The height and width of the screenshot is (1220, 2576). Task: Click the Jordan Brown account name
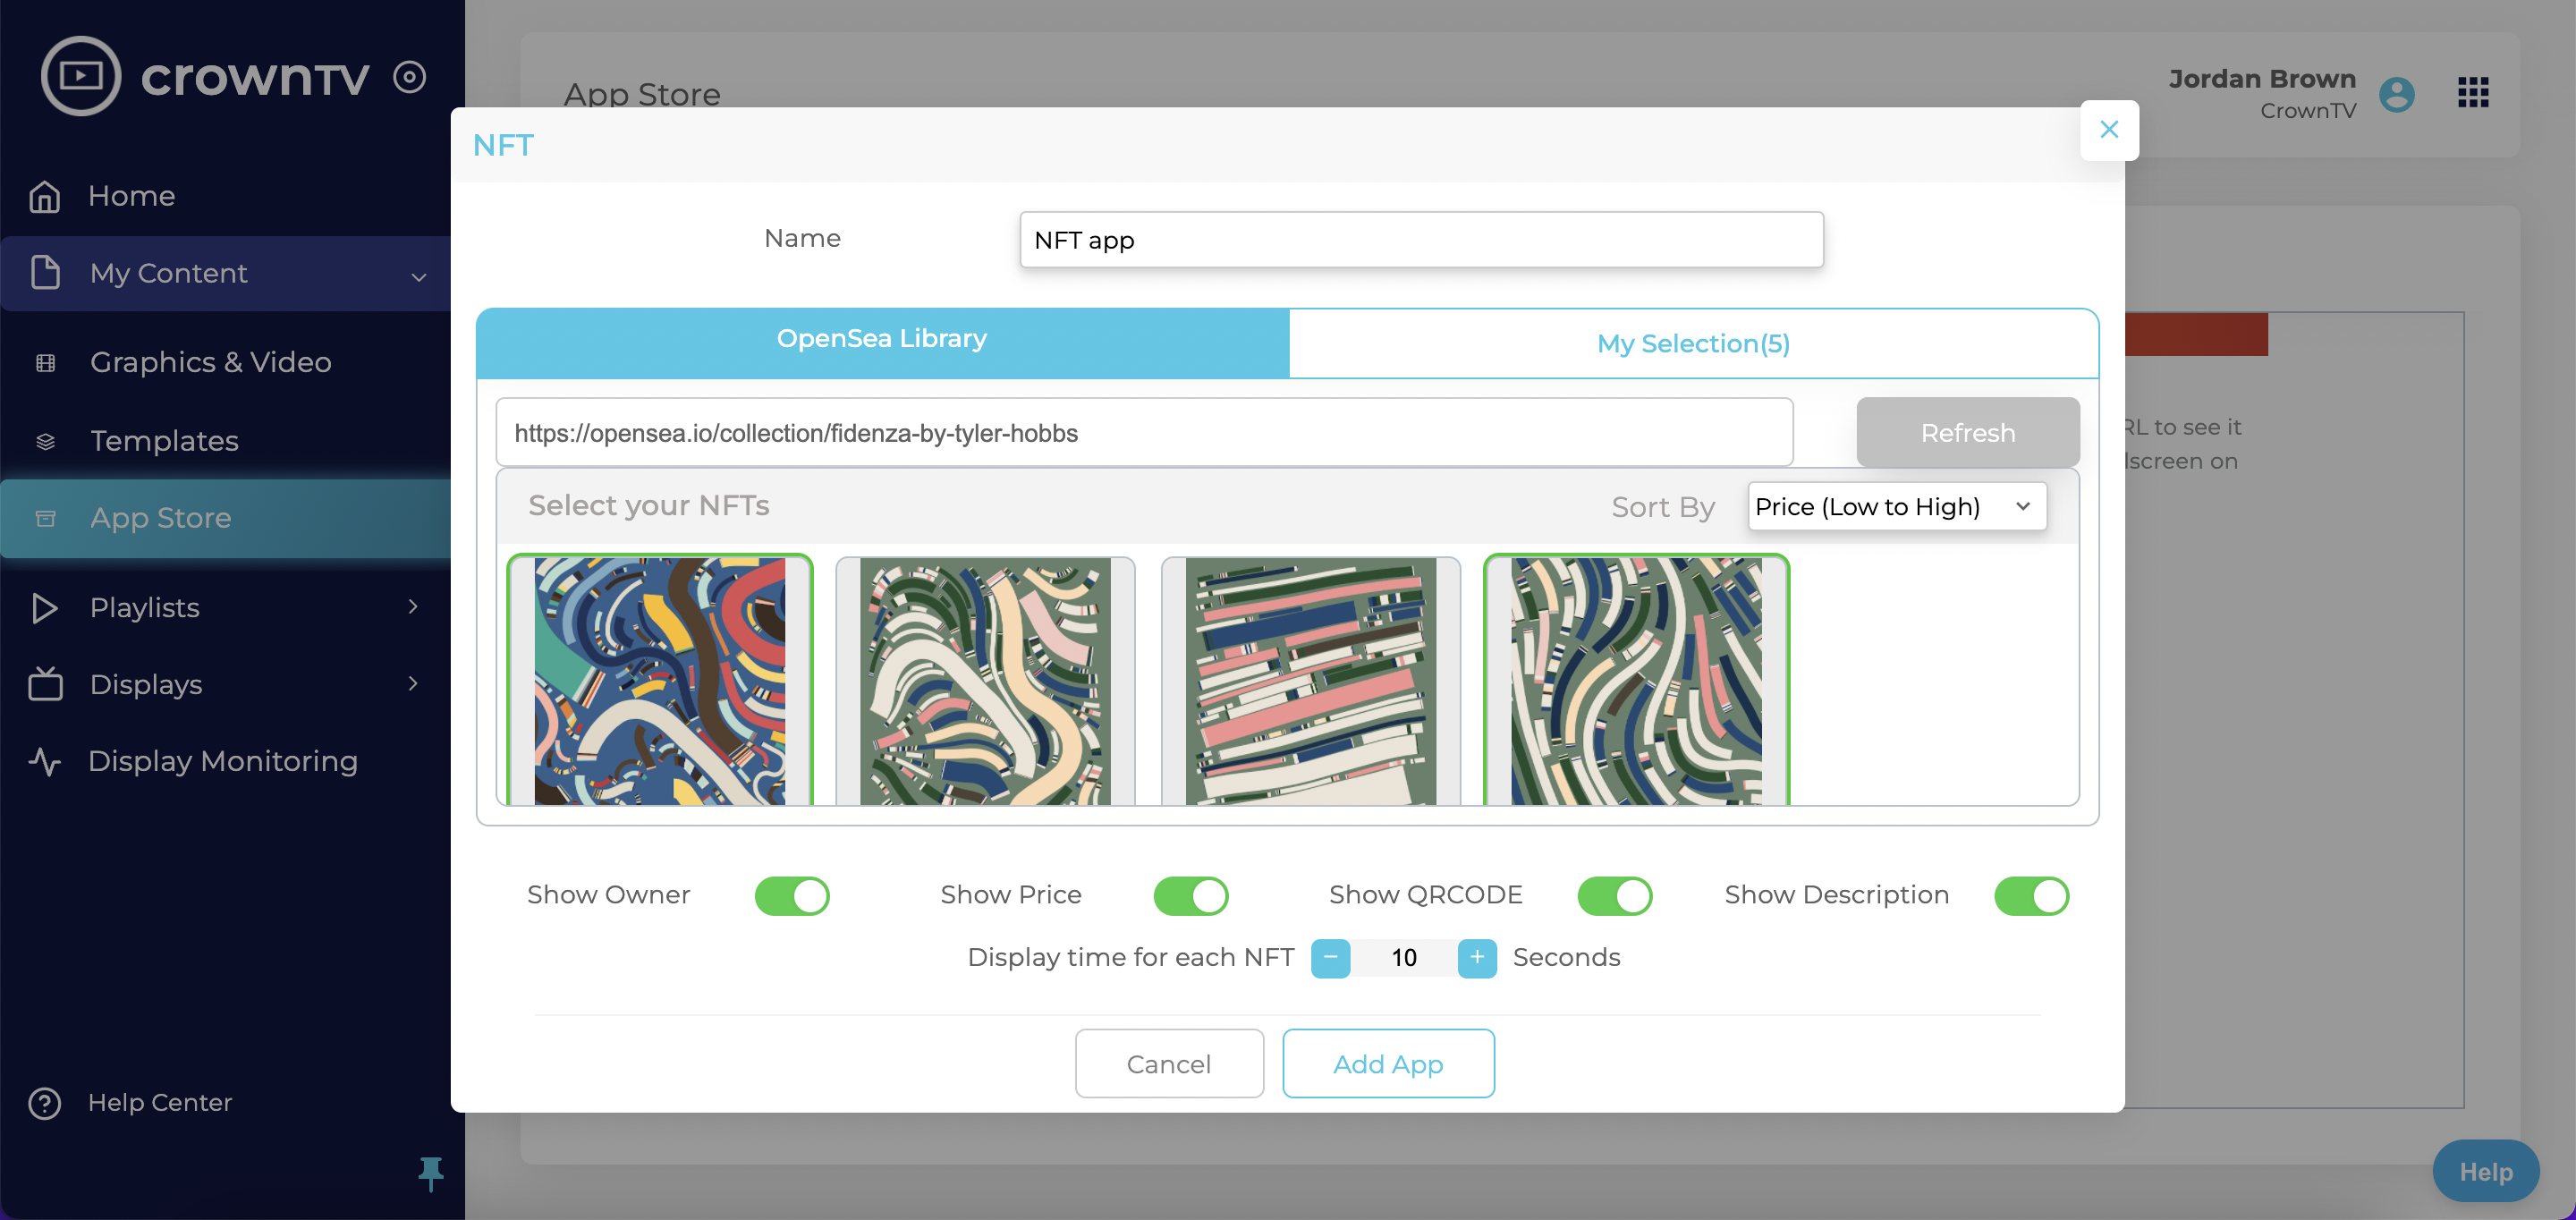[x=2262, y=79]
